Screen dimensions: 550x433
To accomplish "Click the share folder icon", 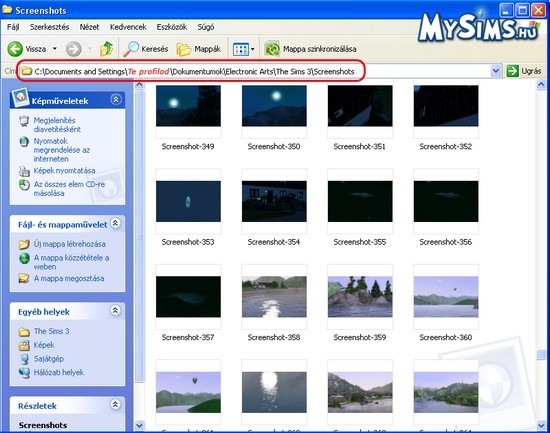I will 24,279.
